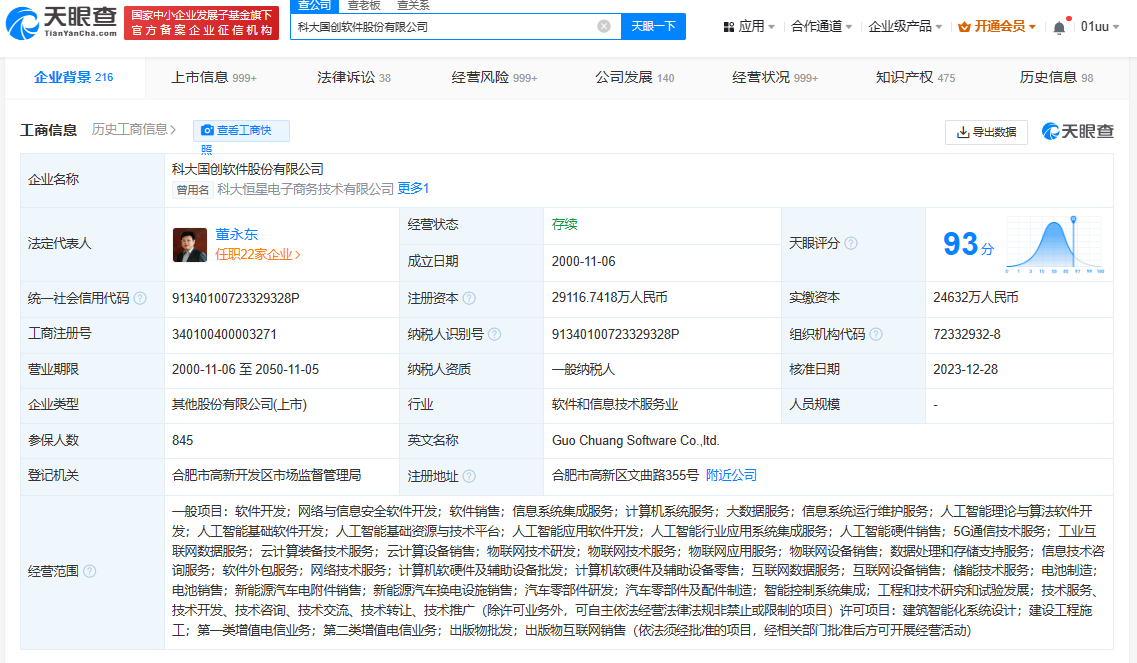
Task: Clear the search box with X icon
Action: [604, 27]
